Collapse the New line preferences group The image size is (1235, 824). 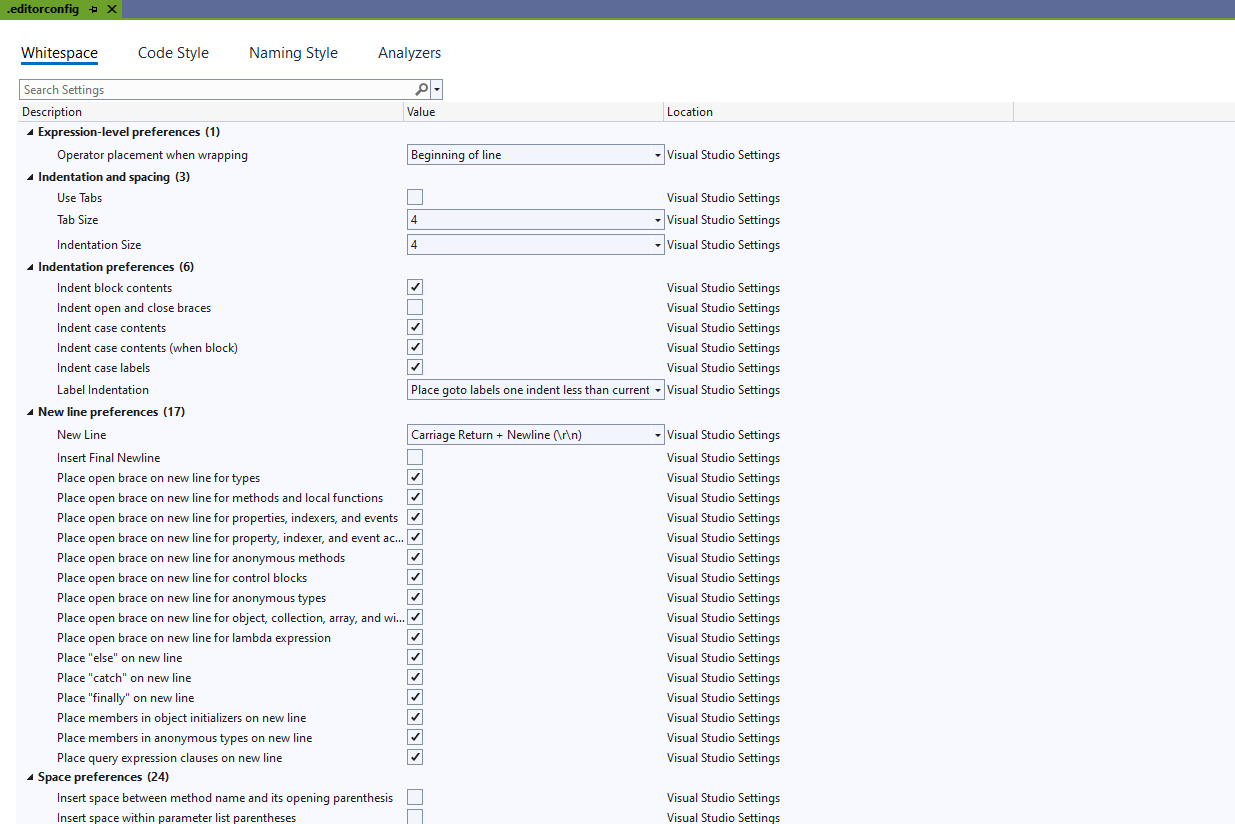coord(28,412)
